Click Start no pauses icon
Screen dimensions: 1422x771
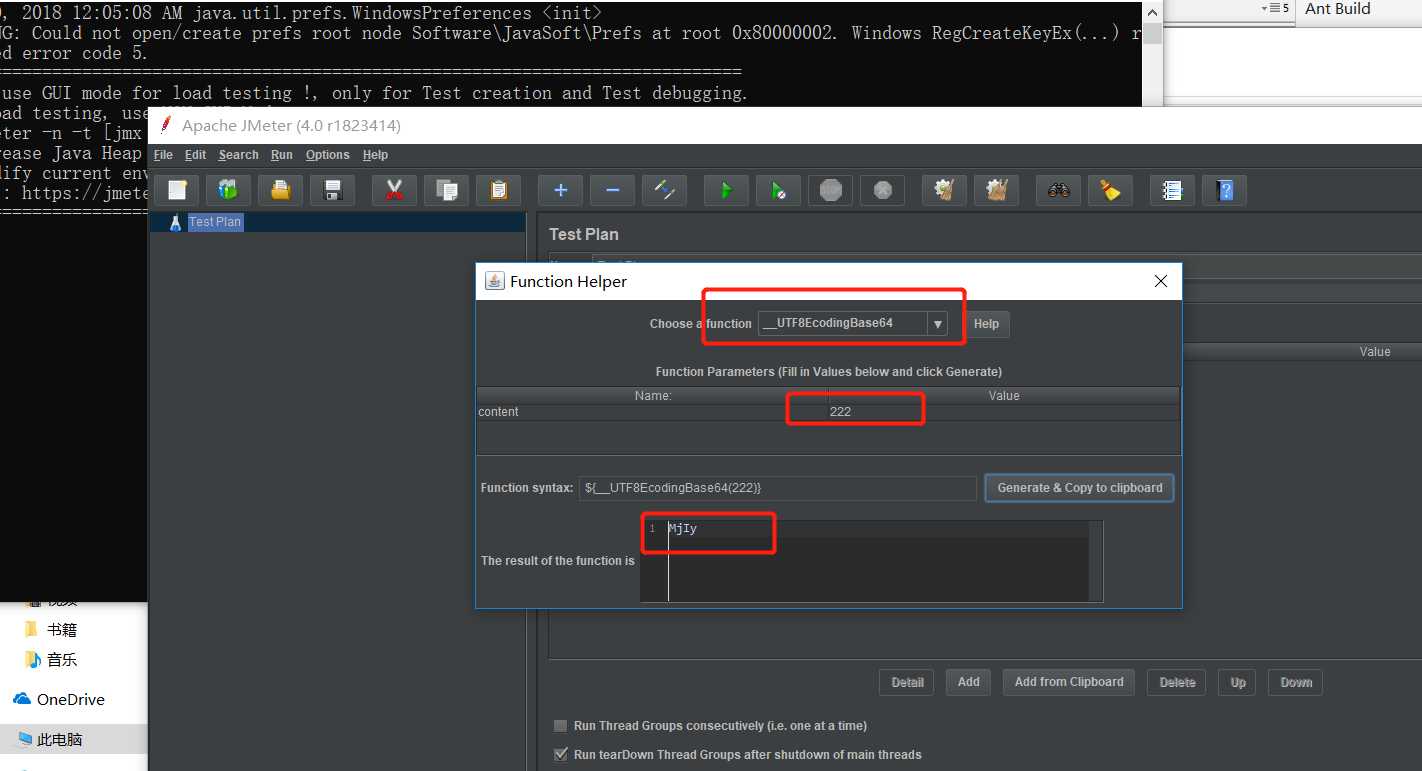coord(779,190)
